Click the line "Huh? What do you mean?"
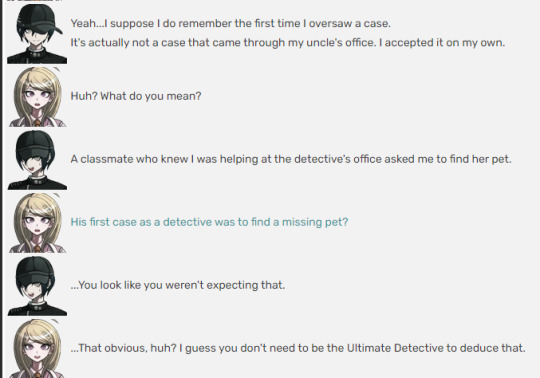This screenshot has width=540, height=378. point(136,96)
